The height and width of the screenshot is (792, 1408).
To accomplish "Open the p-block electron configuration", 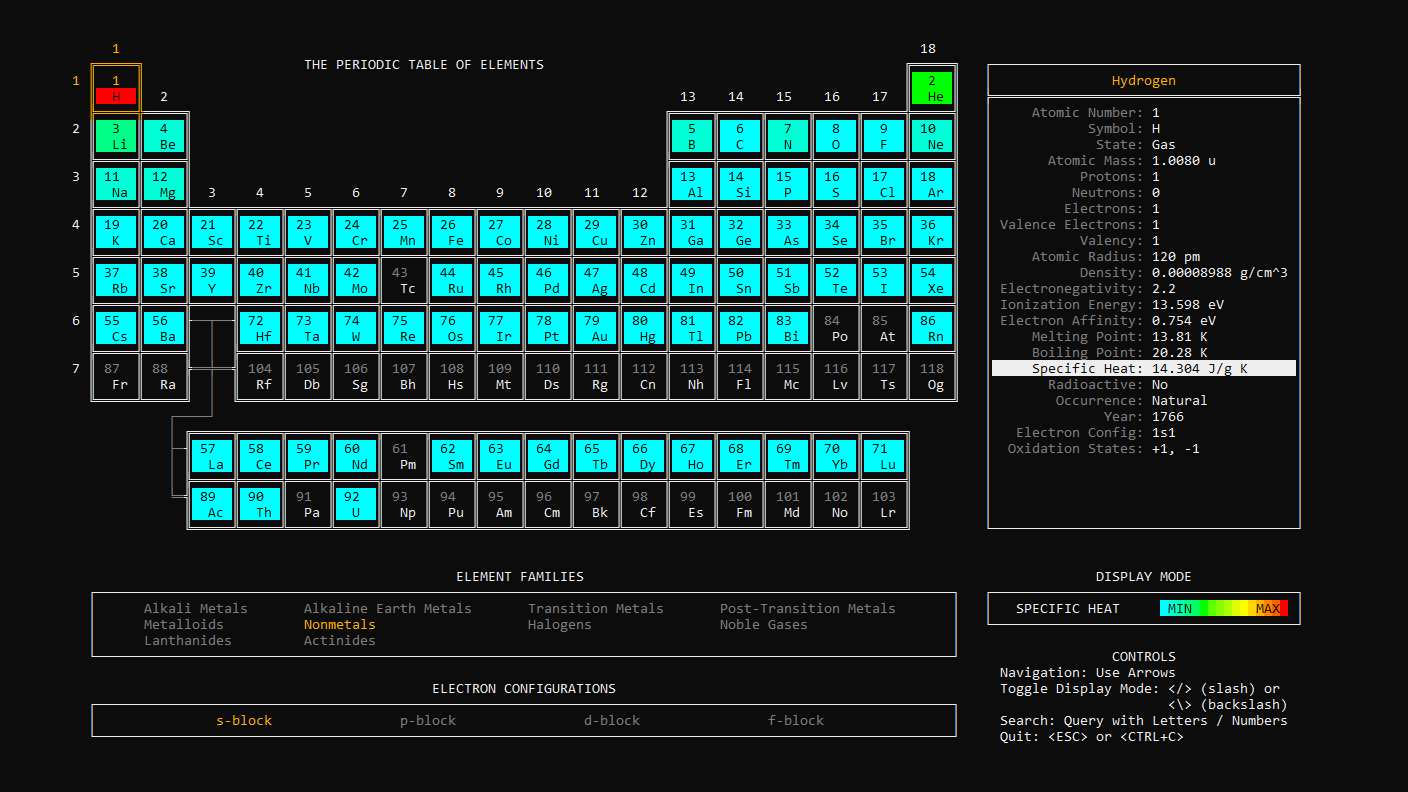I will coord(427,720).
